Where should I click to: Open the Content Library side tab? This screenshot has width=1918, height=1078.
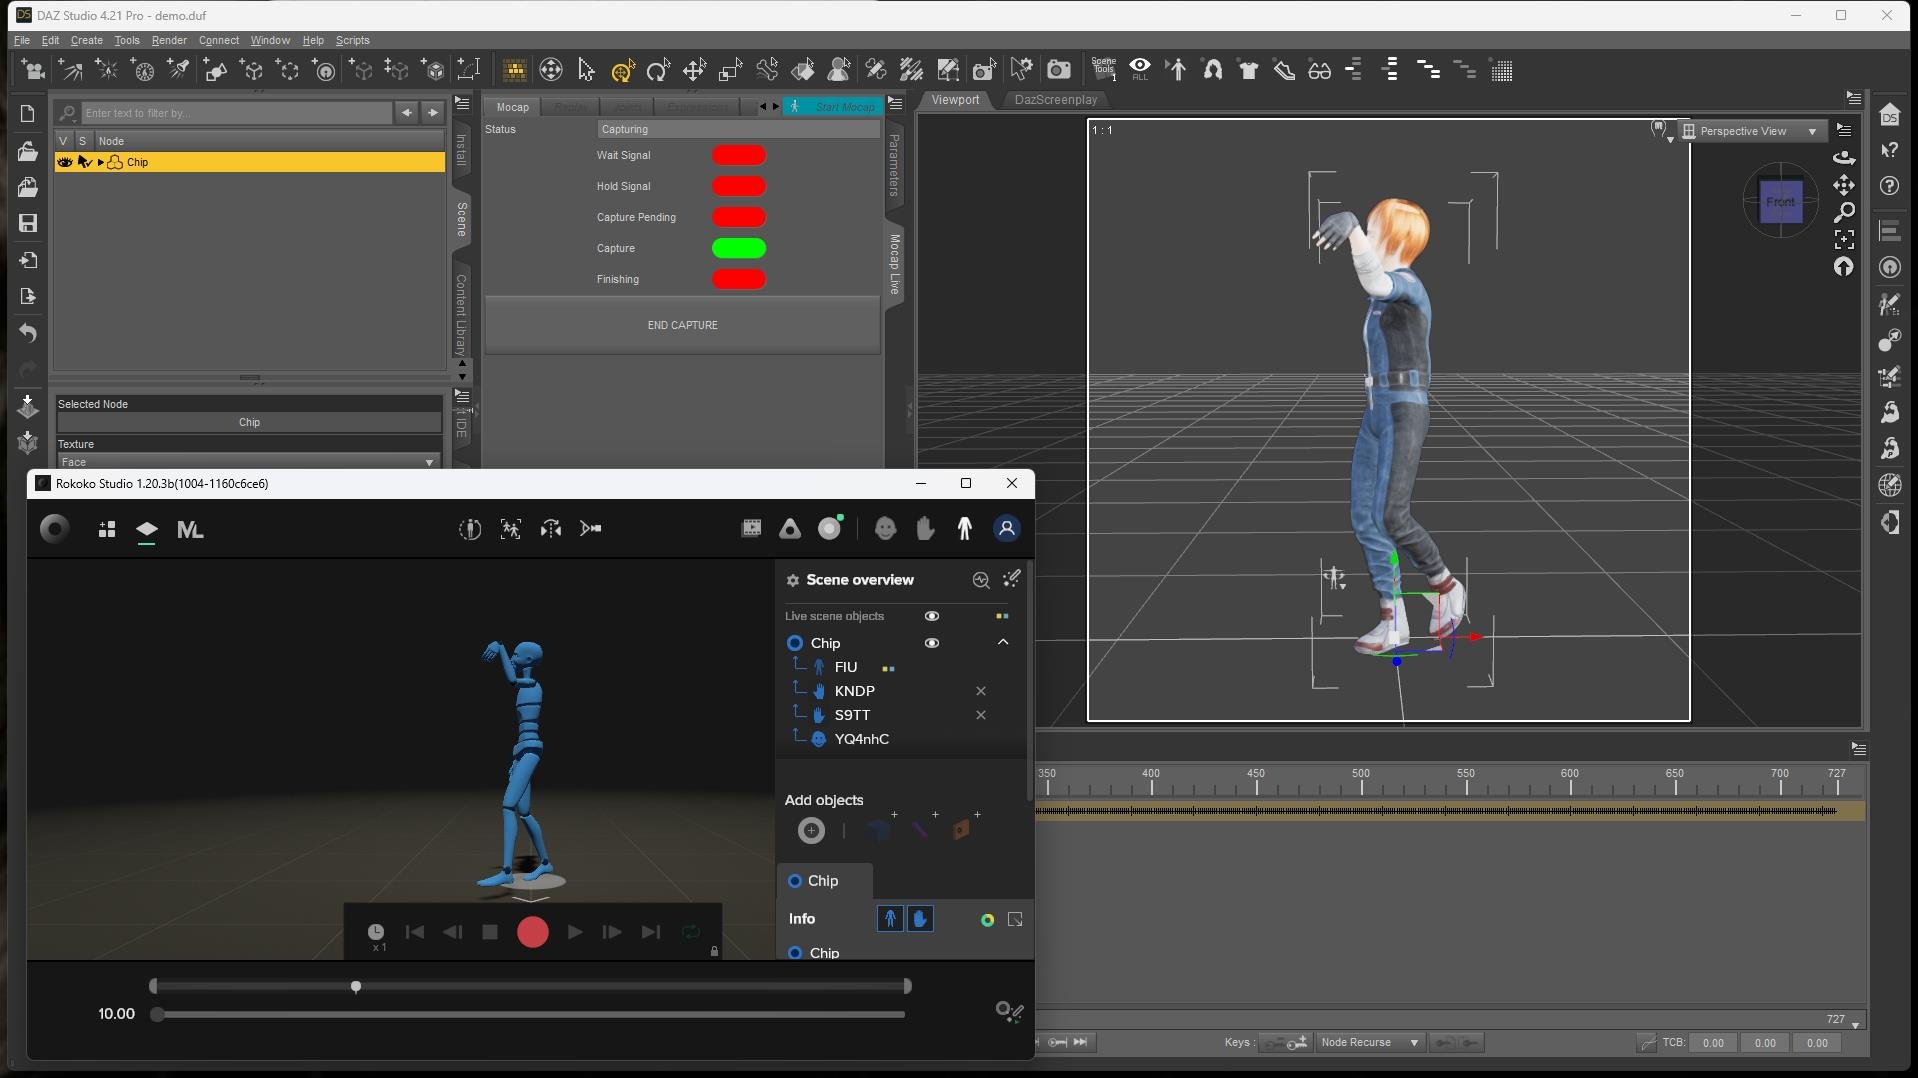click(461, 314)
